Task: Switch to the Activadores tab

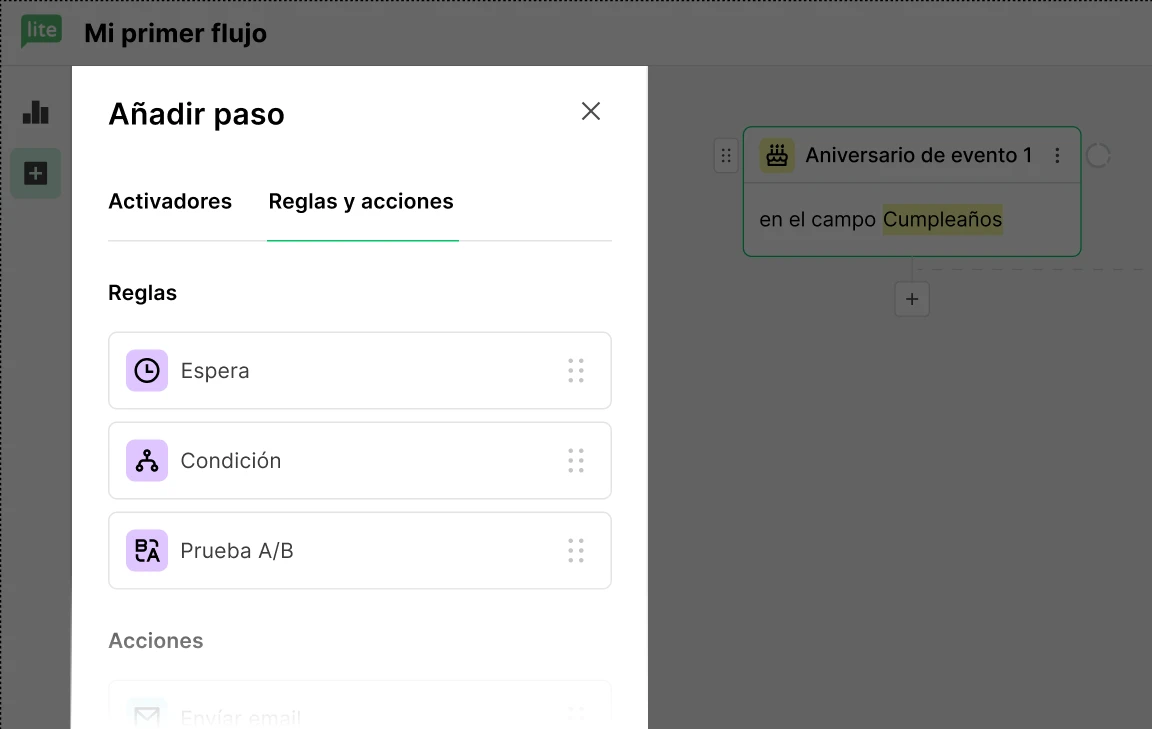Action: [x=169, y=201]
